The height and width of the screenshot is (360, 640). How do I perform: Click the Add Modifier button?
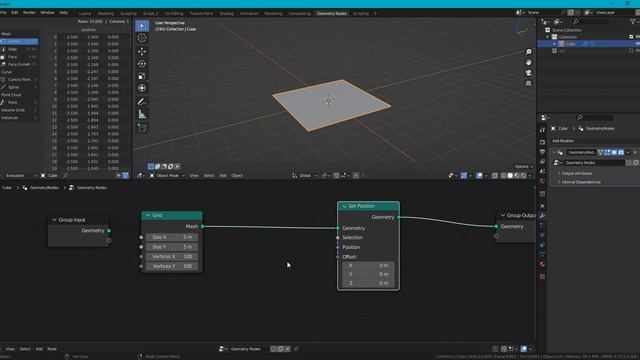(x=563, y=141)
